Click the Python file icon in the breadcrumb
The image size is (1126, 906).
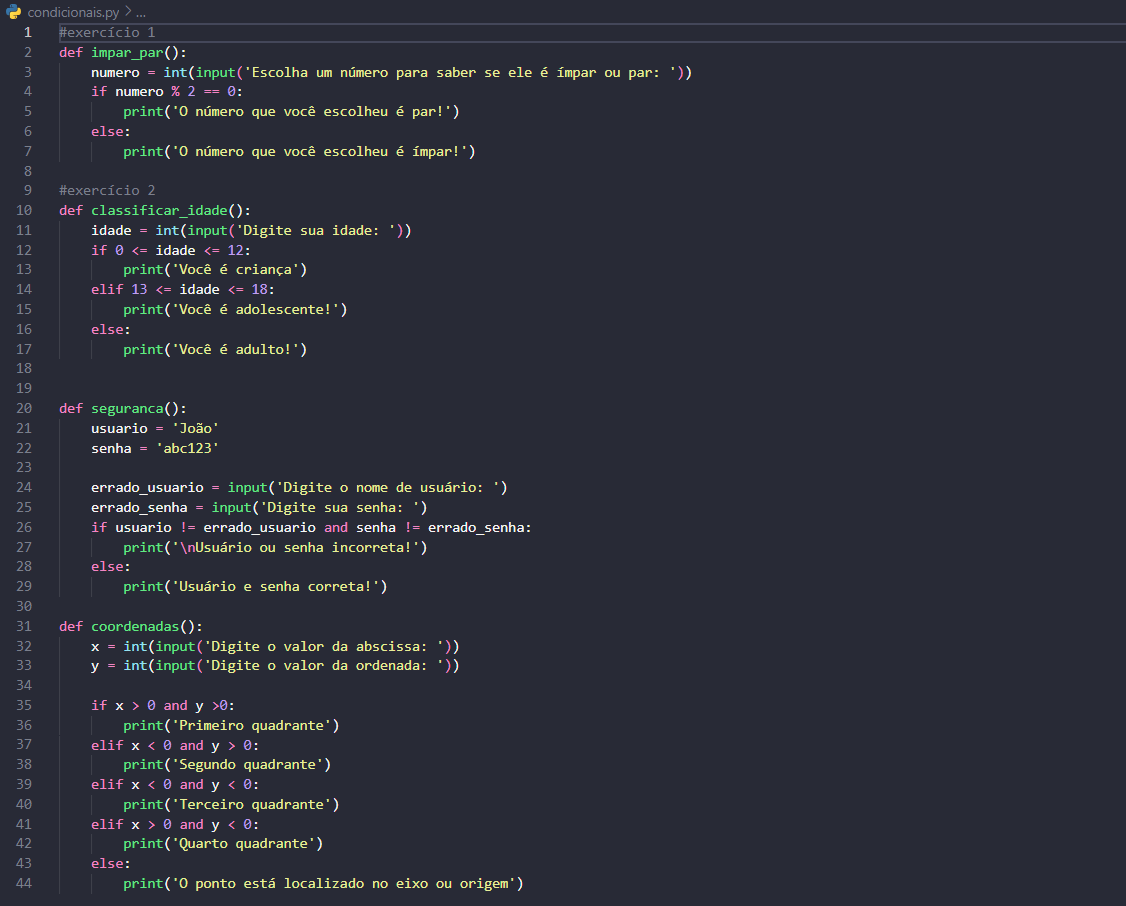click(x=14, y=12)
